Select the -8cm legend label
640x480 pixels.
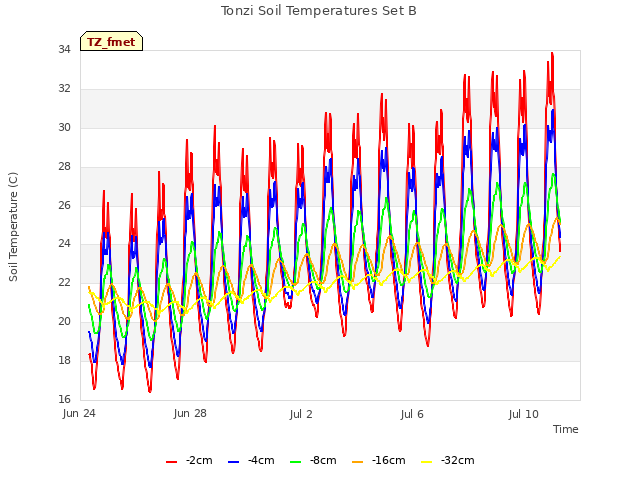(x=323, y=460)
